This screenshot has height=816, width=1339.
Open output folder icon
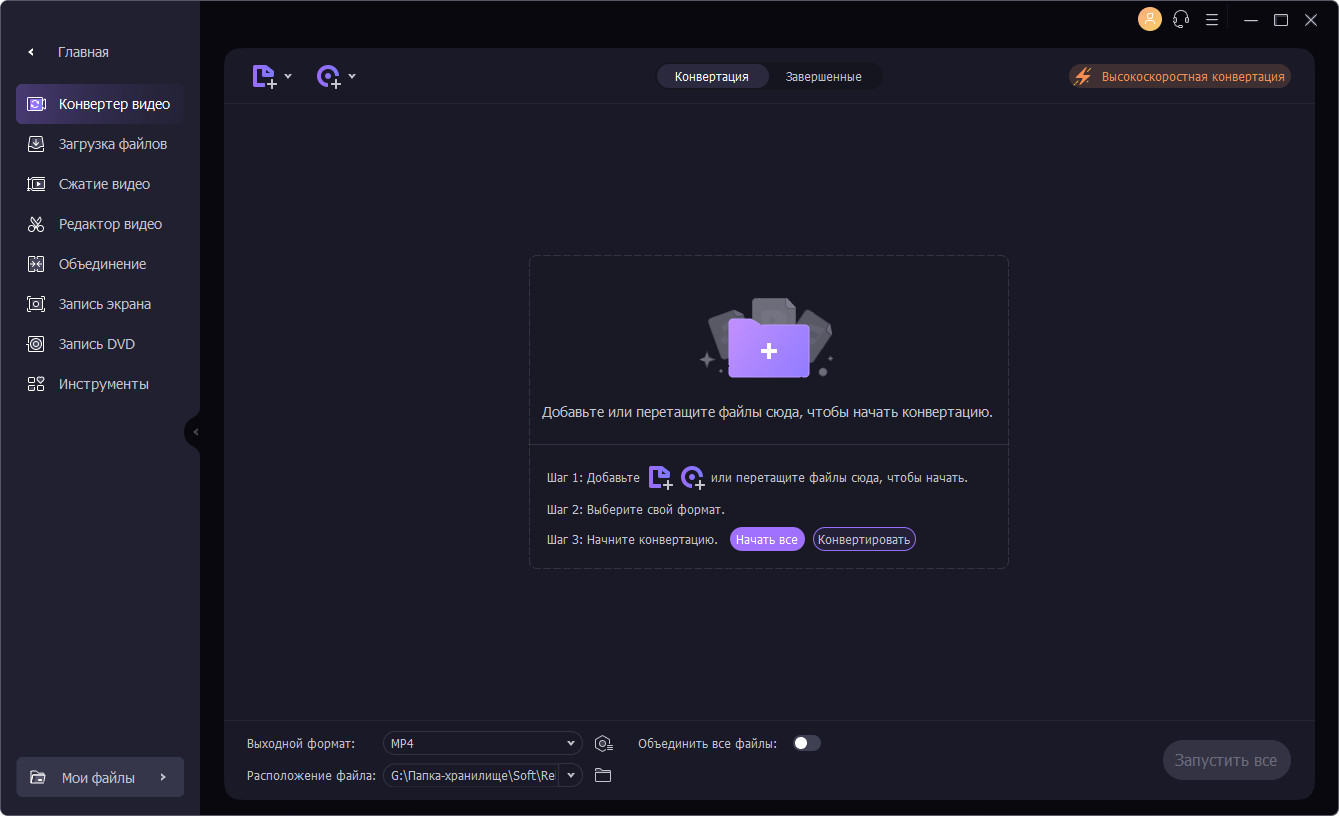(x=603, y=776)
